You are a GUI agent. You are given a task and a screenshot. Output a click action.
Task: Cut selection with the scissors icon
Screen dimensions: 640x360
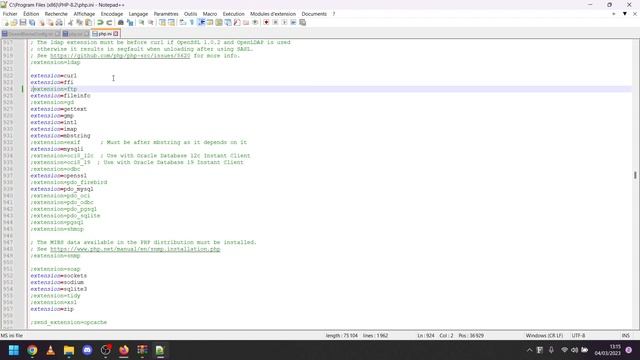[x=70, y=22]
